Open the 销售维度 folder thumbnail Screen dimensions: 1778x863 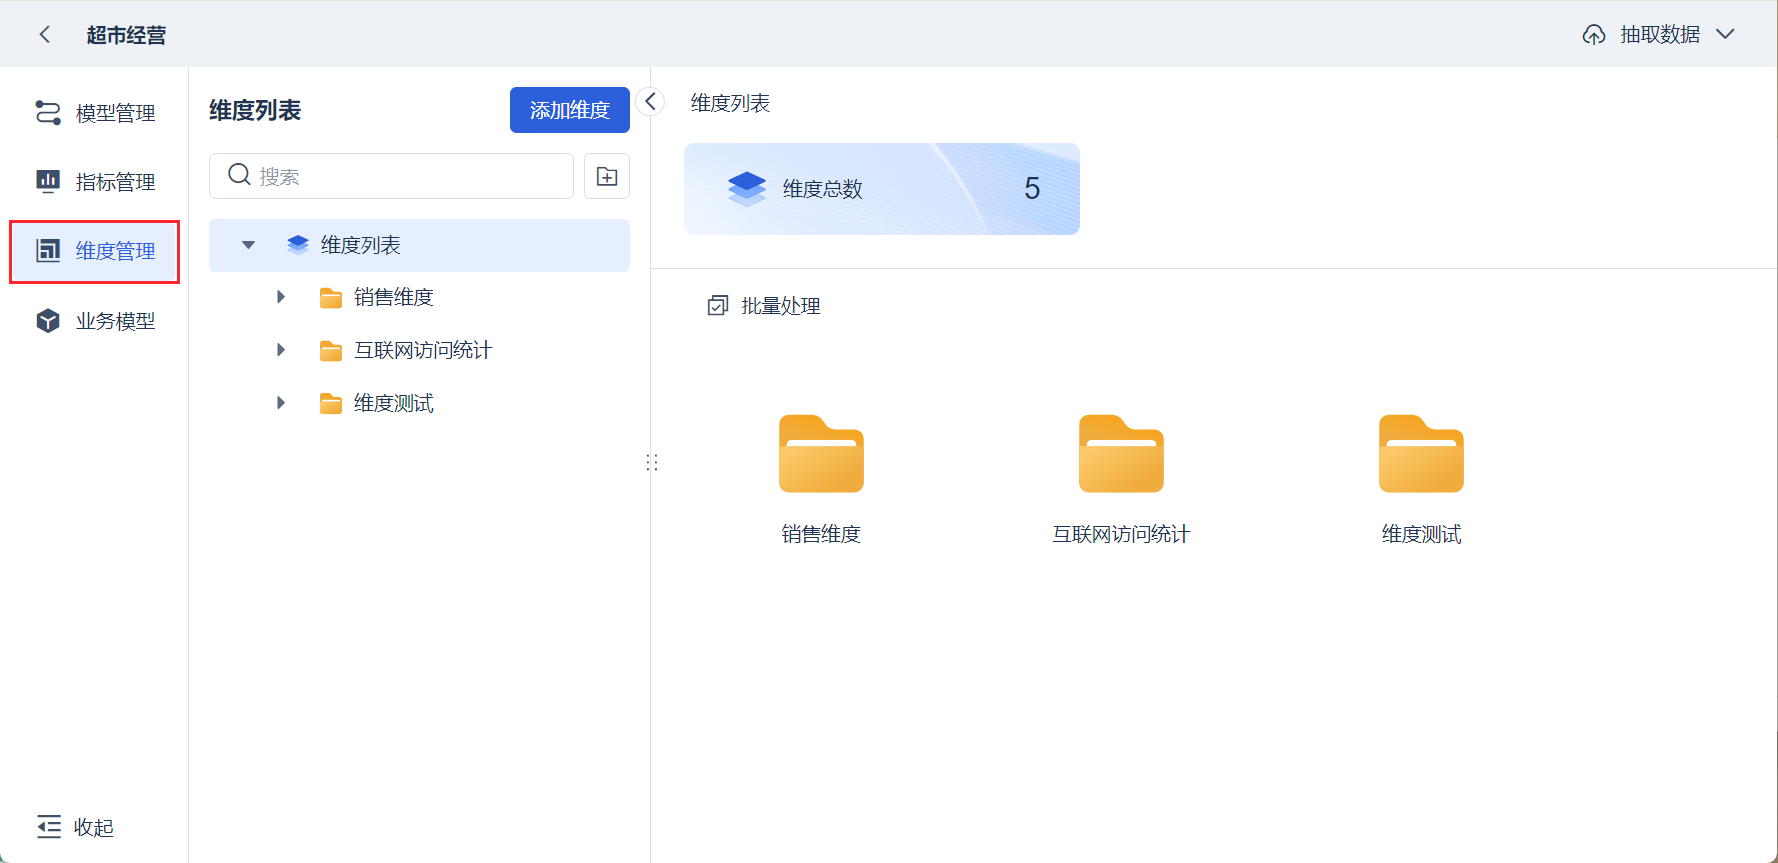pos(821,454)
